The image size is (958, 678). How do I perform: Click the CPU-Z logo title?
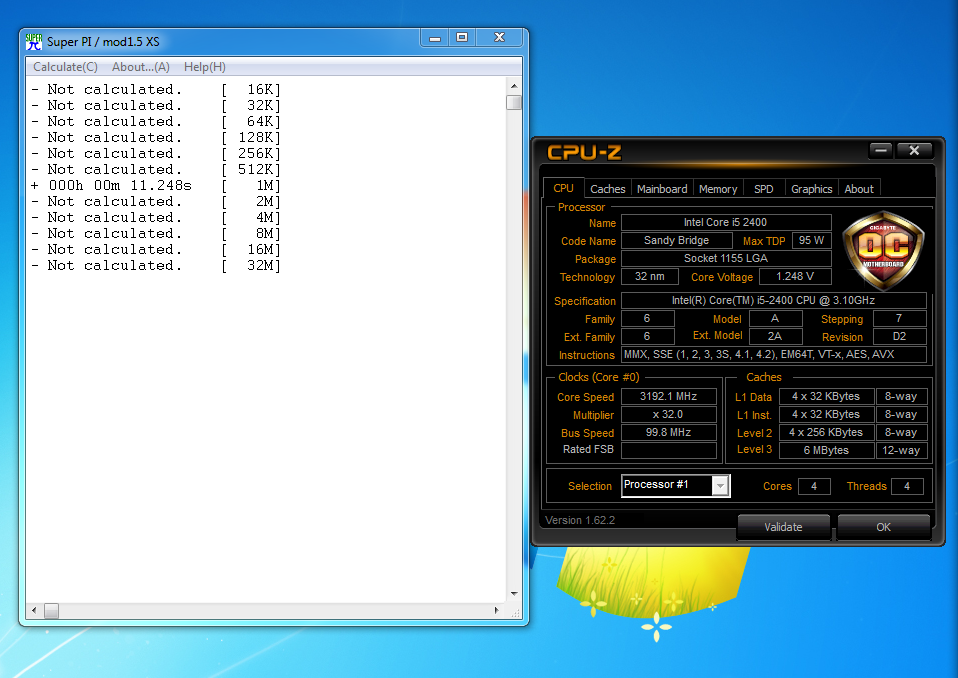pyautogui.click(x=583, y=152)
